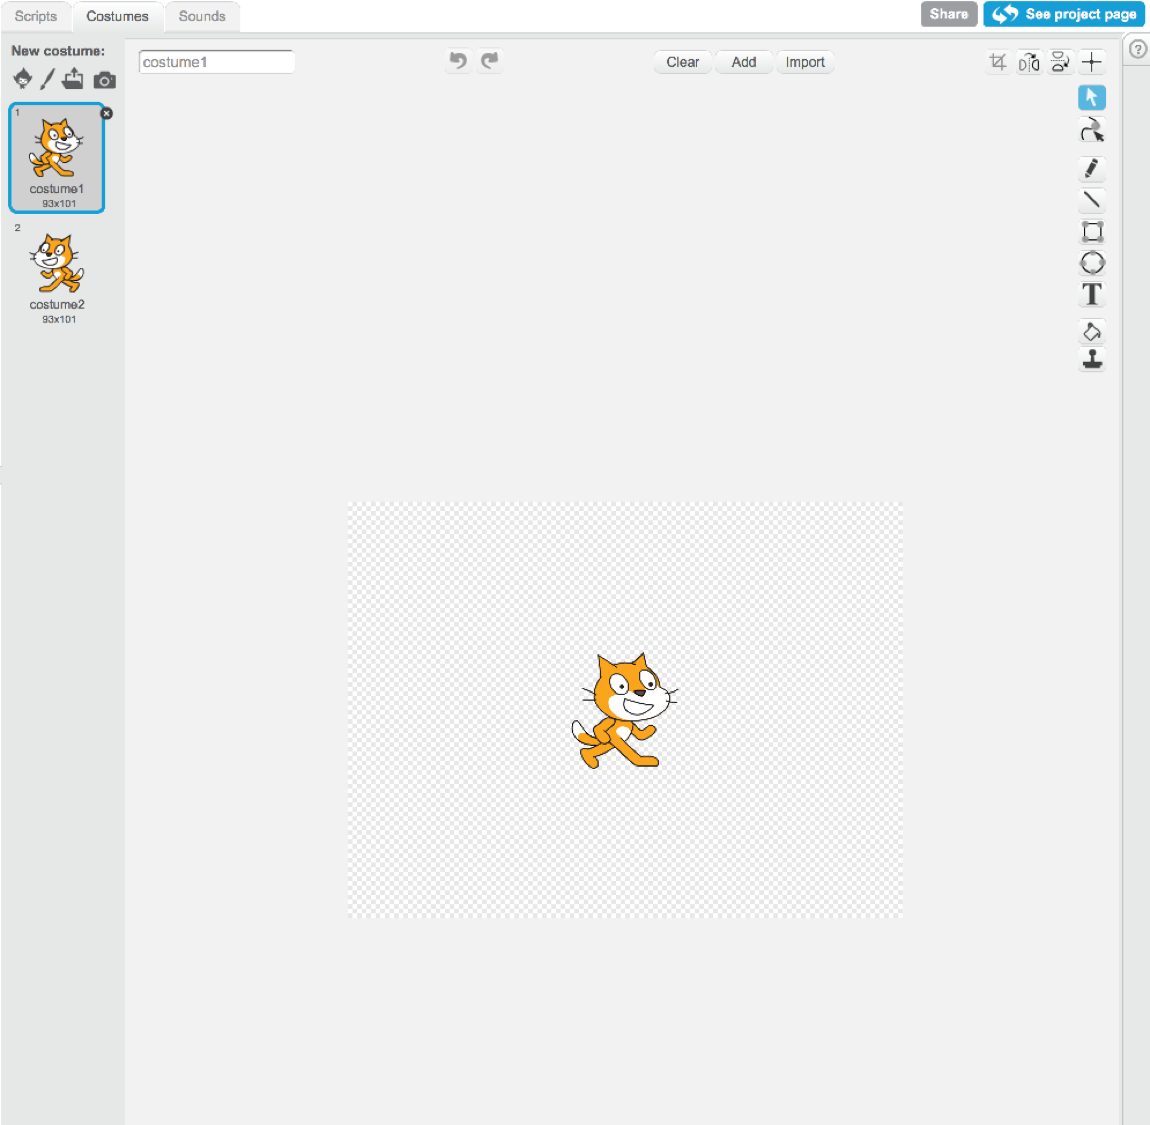Pick the Duplicate stamp tool
1150x1125 pixels.
[1092, 361]
